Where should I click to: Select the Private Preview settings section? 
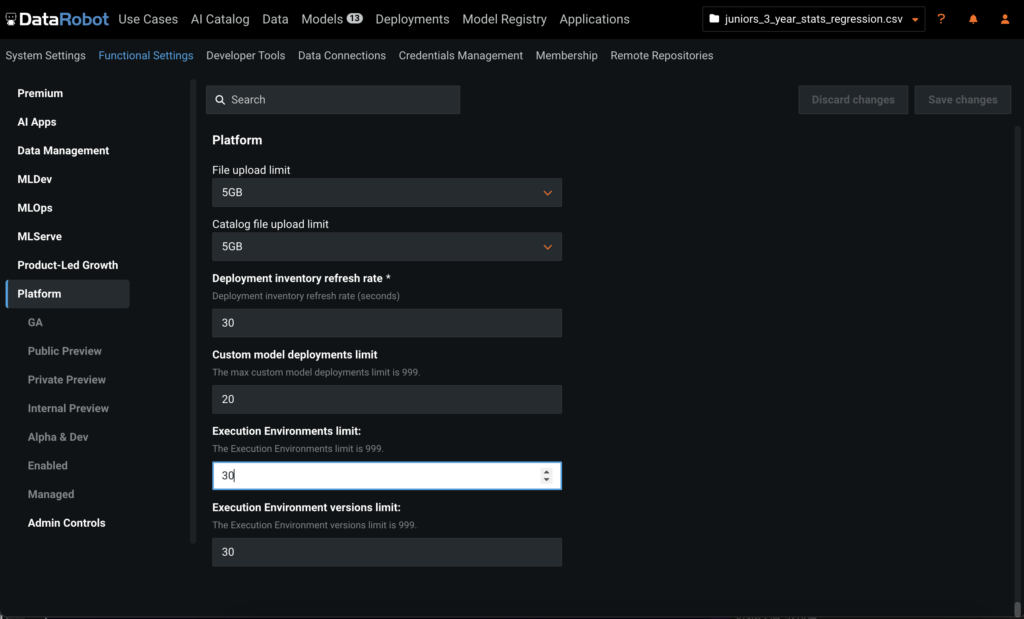click(x=65, y=379)
